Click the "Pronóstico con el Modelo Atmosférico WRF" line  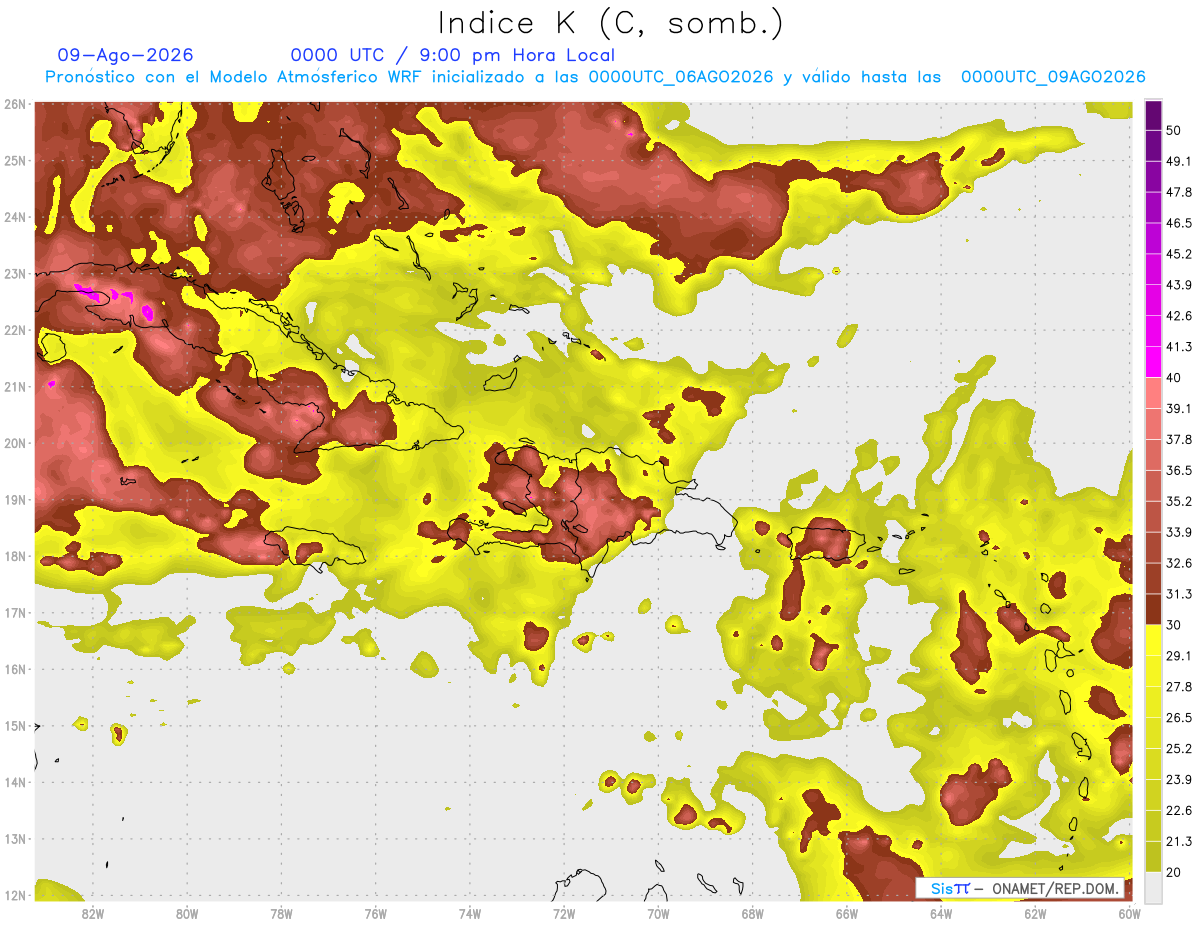[x=595, y=77]
